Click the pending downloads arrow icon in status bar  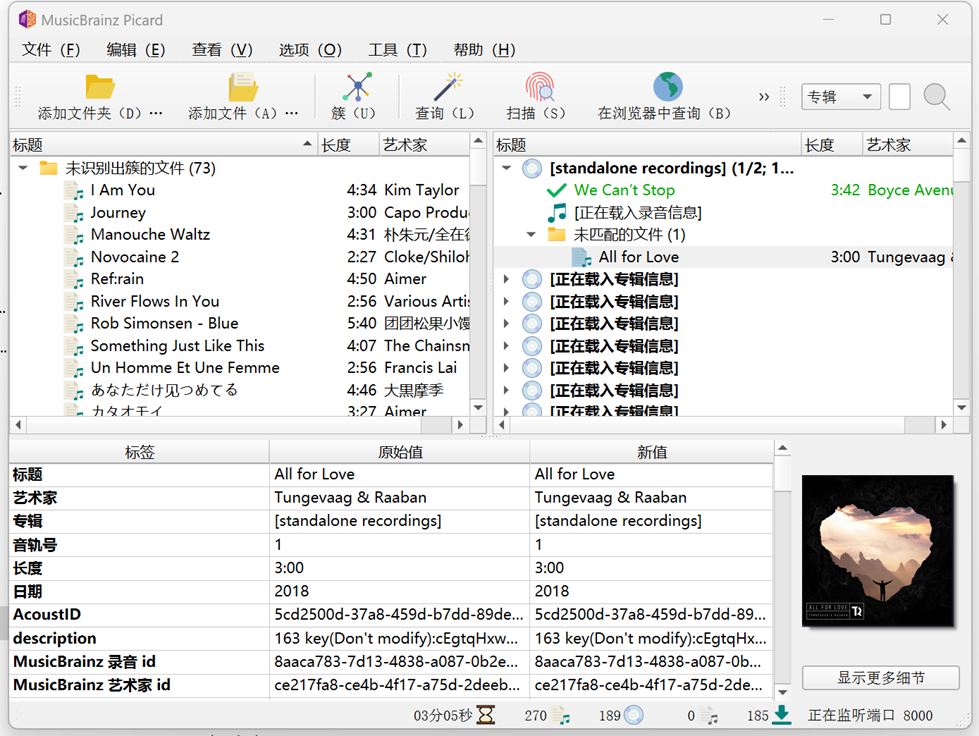(x=782, y=715)
